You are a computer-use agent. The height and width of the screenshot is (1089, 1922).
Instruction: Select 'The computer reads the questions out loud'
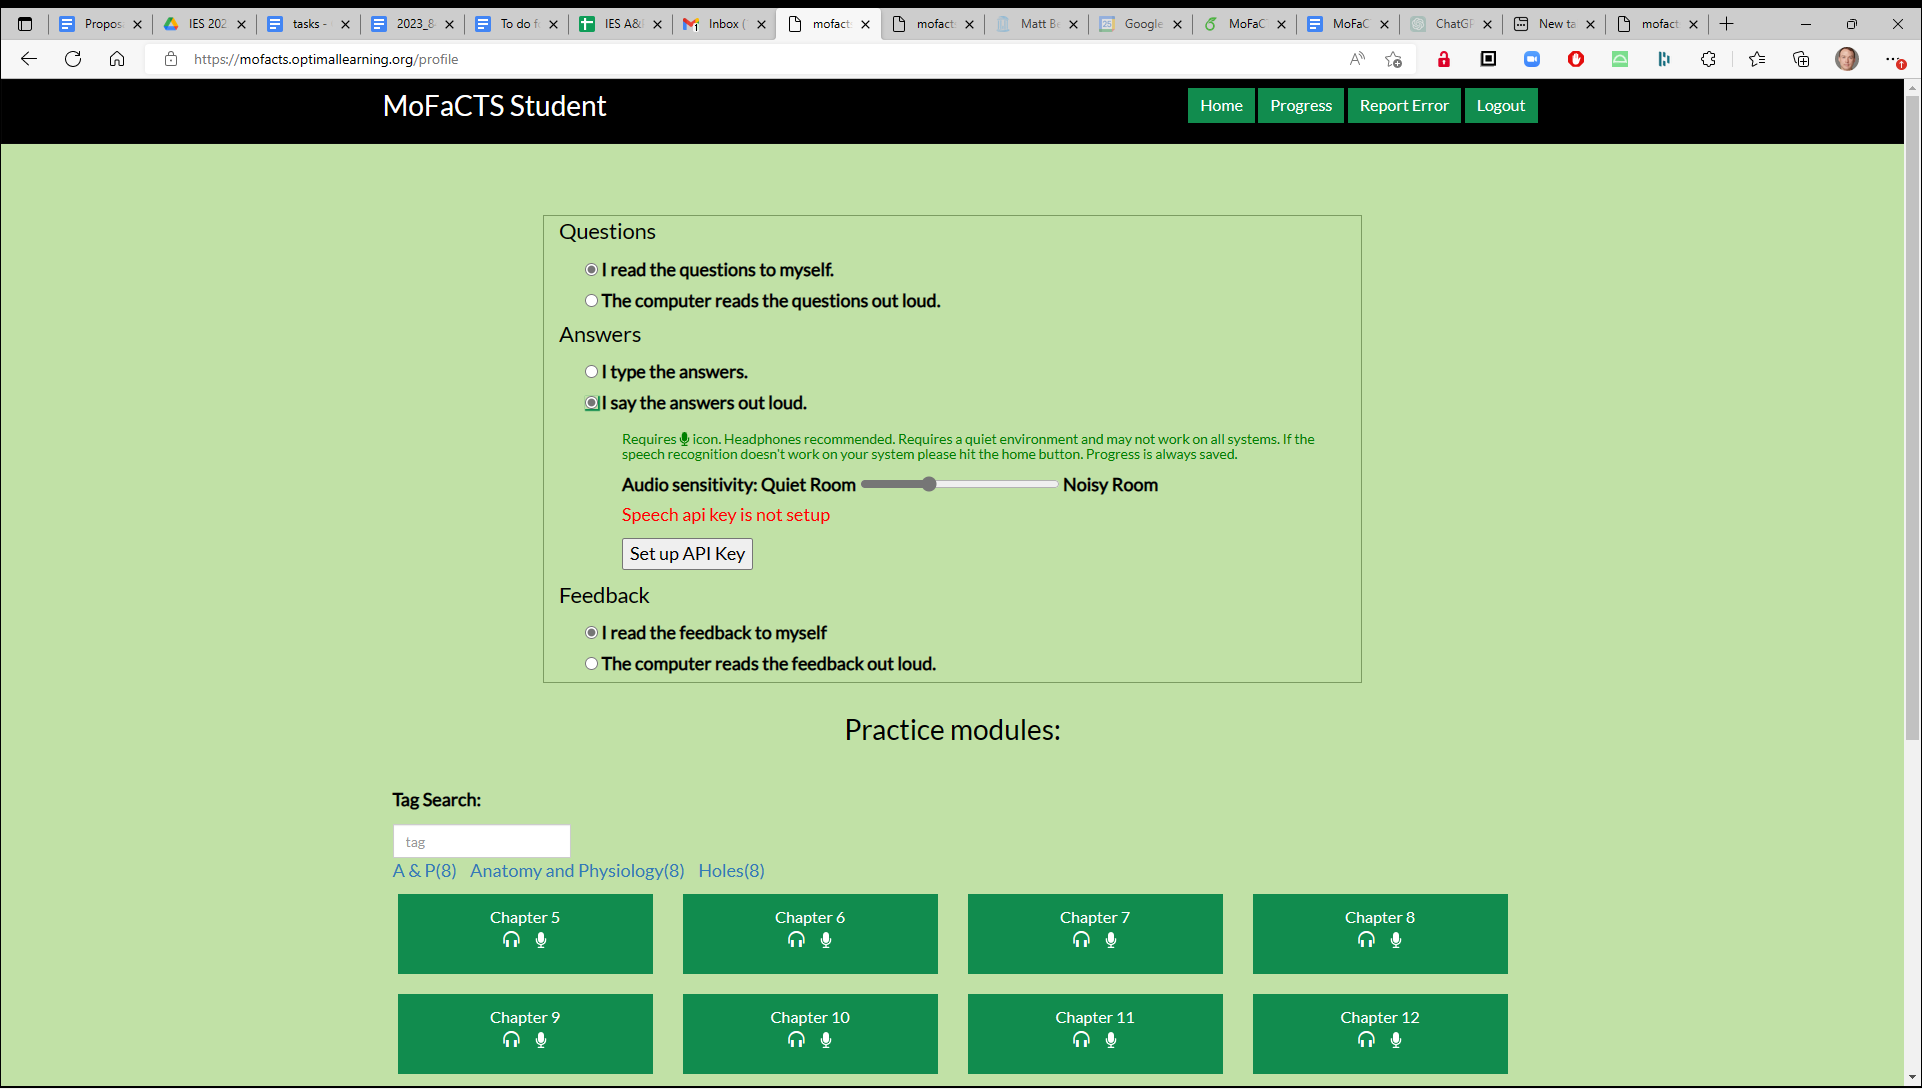[591, 300]
